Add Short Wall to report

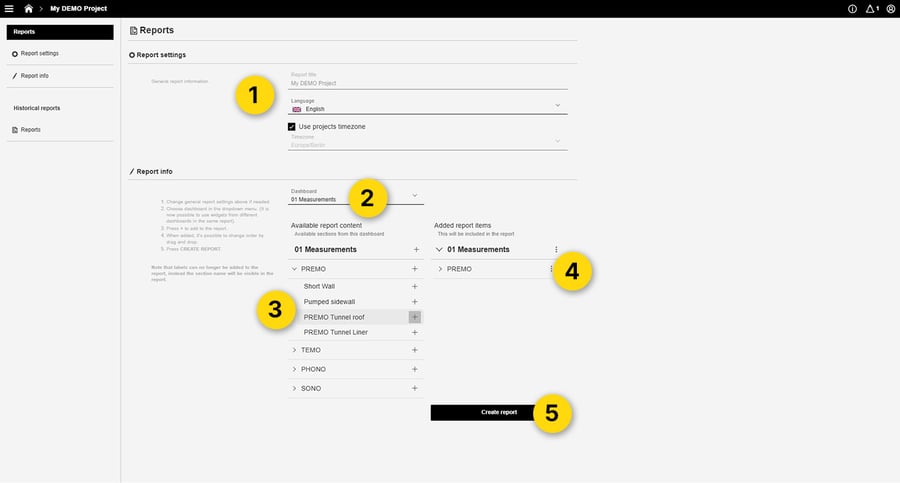pos(415,286)
